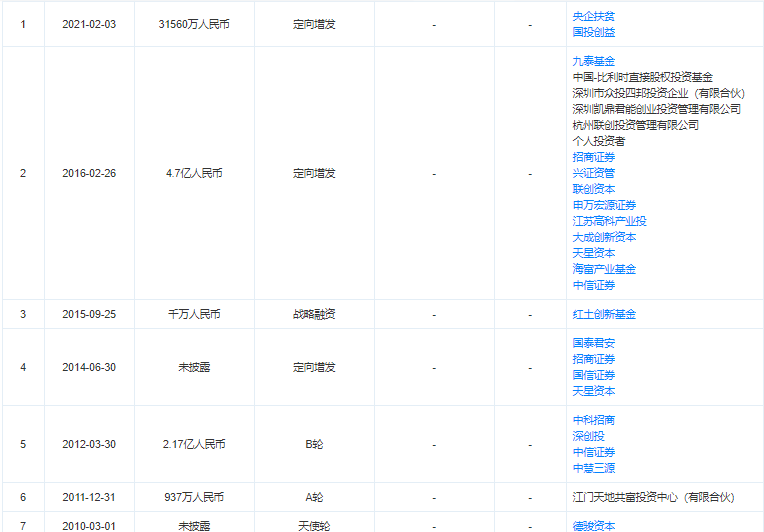Select the date 2016-02-26
This screenshot has height=532, width=764.
point(89,173)
